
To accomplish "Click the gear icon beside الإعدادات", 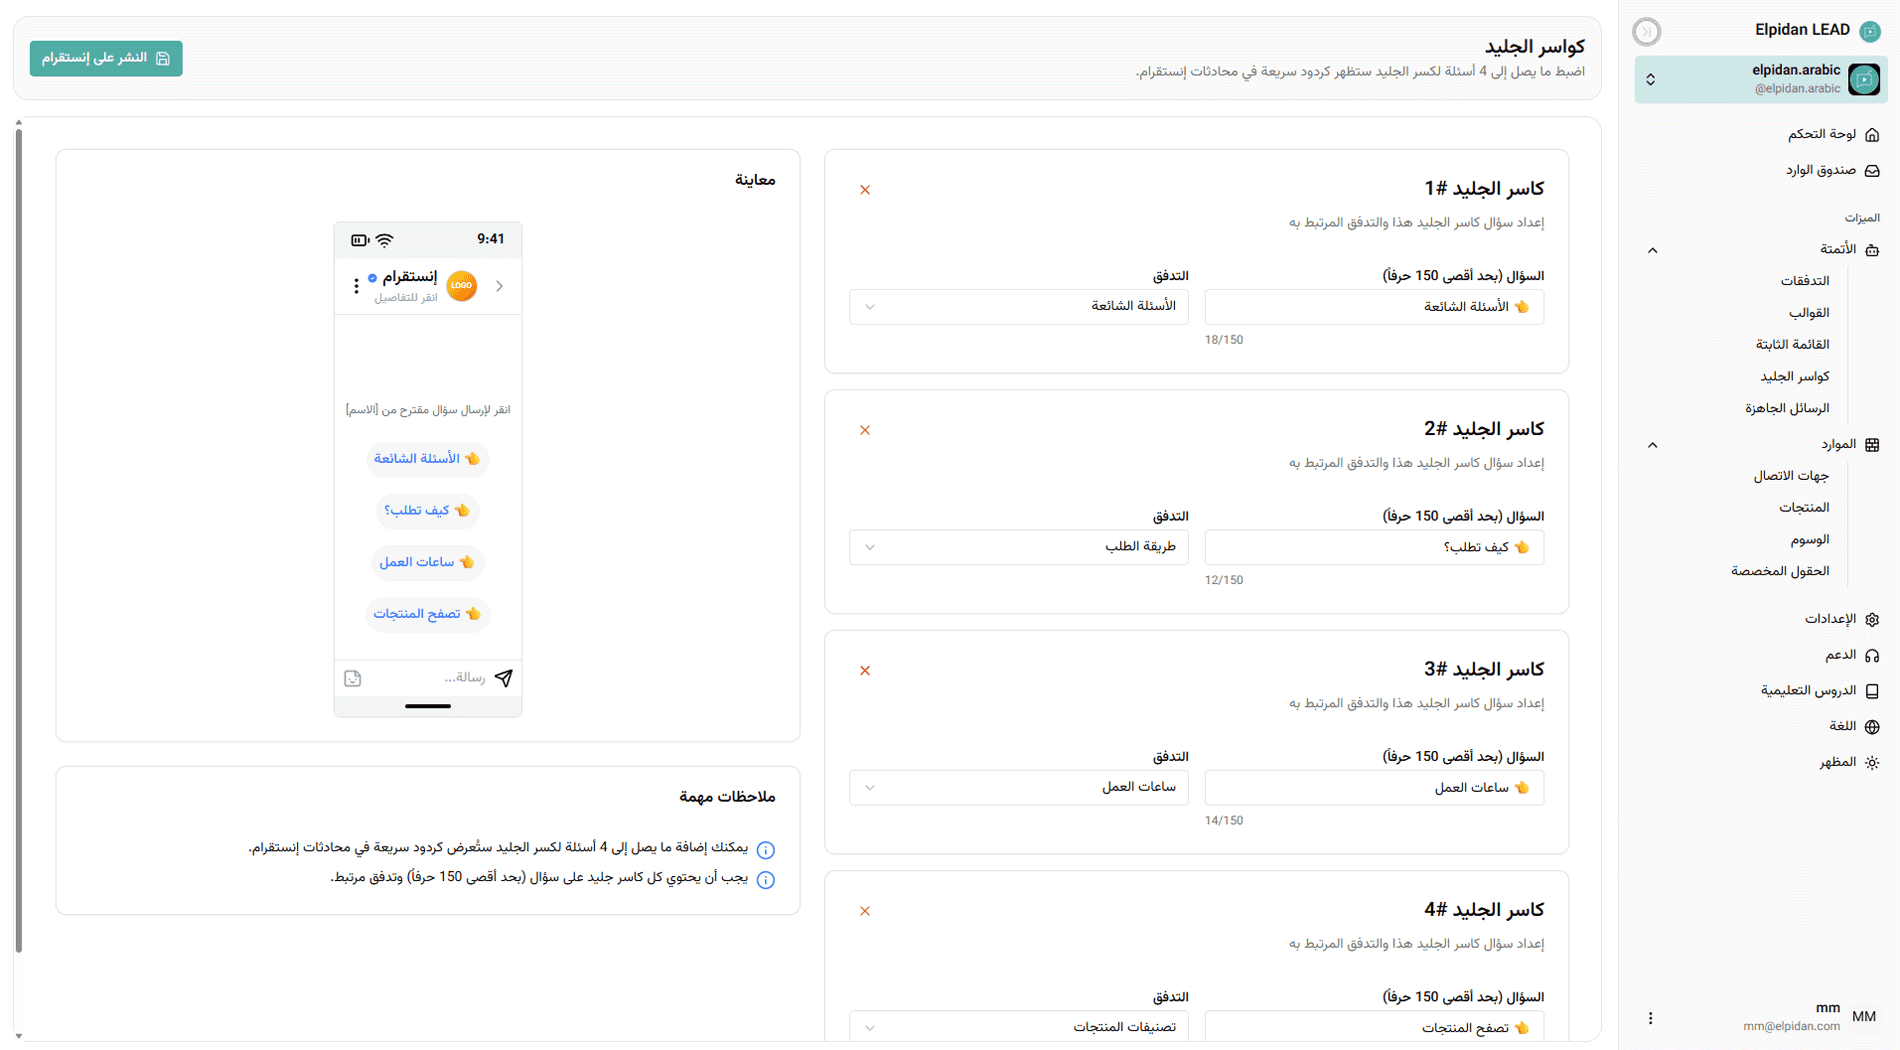I will (x=1872, y=619).
